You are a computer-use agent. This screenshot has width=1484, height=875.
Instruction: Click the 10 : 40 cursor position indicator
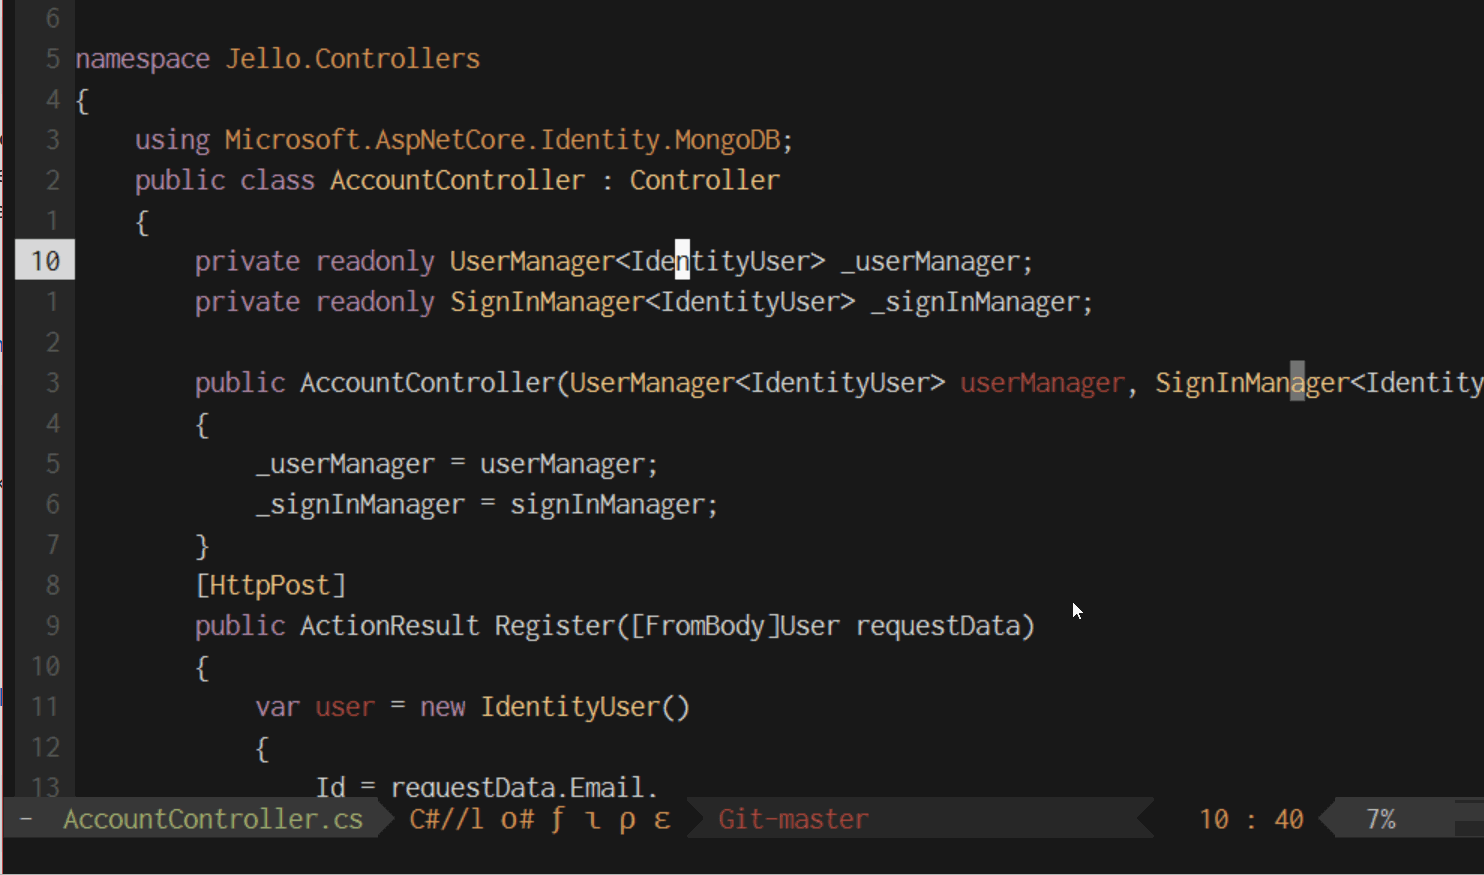pyautogui.click(x=1251, y=819)
